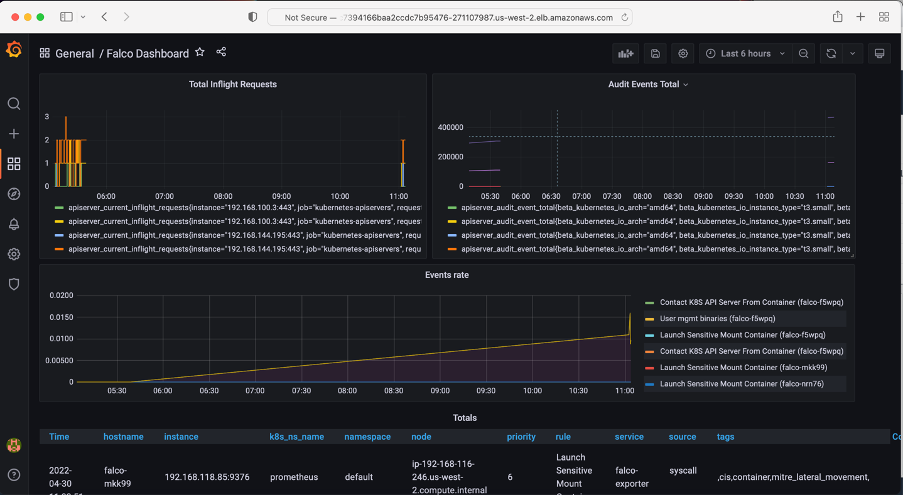Viewport: 904px width, 496px height.
Task: Zoom out the time range
Action: click(x=804, y=54)
